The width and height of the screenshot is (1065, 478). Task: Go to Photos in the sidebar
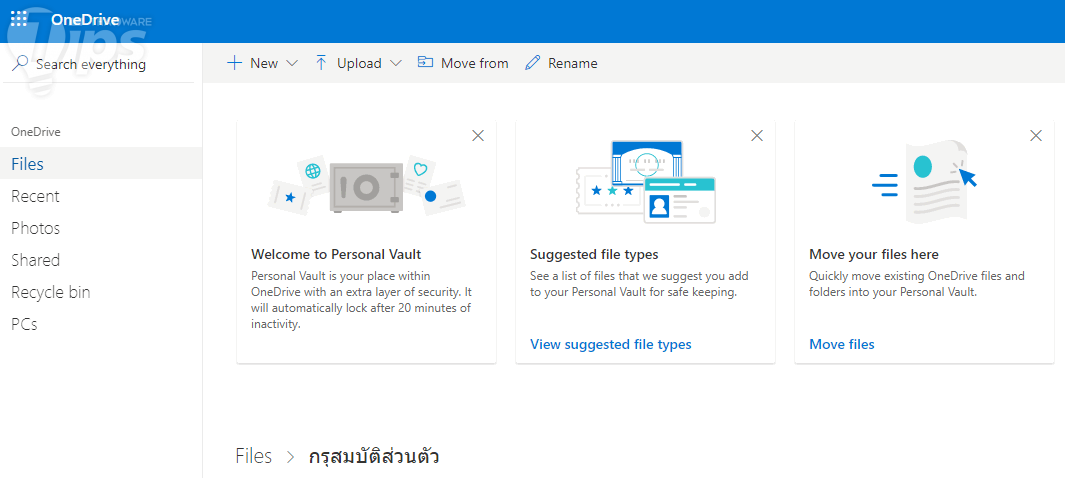(x=35, y=228)
